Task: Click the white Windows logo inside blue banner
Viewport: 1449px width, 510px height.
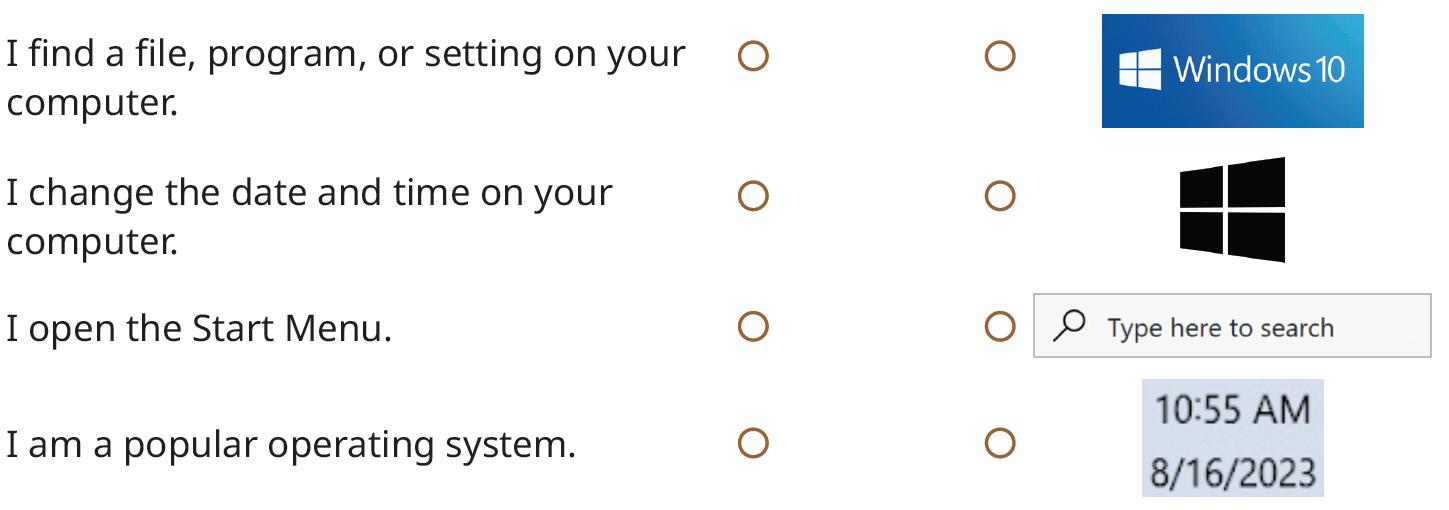Action: click(1139, 71)
